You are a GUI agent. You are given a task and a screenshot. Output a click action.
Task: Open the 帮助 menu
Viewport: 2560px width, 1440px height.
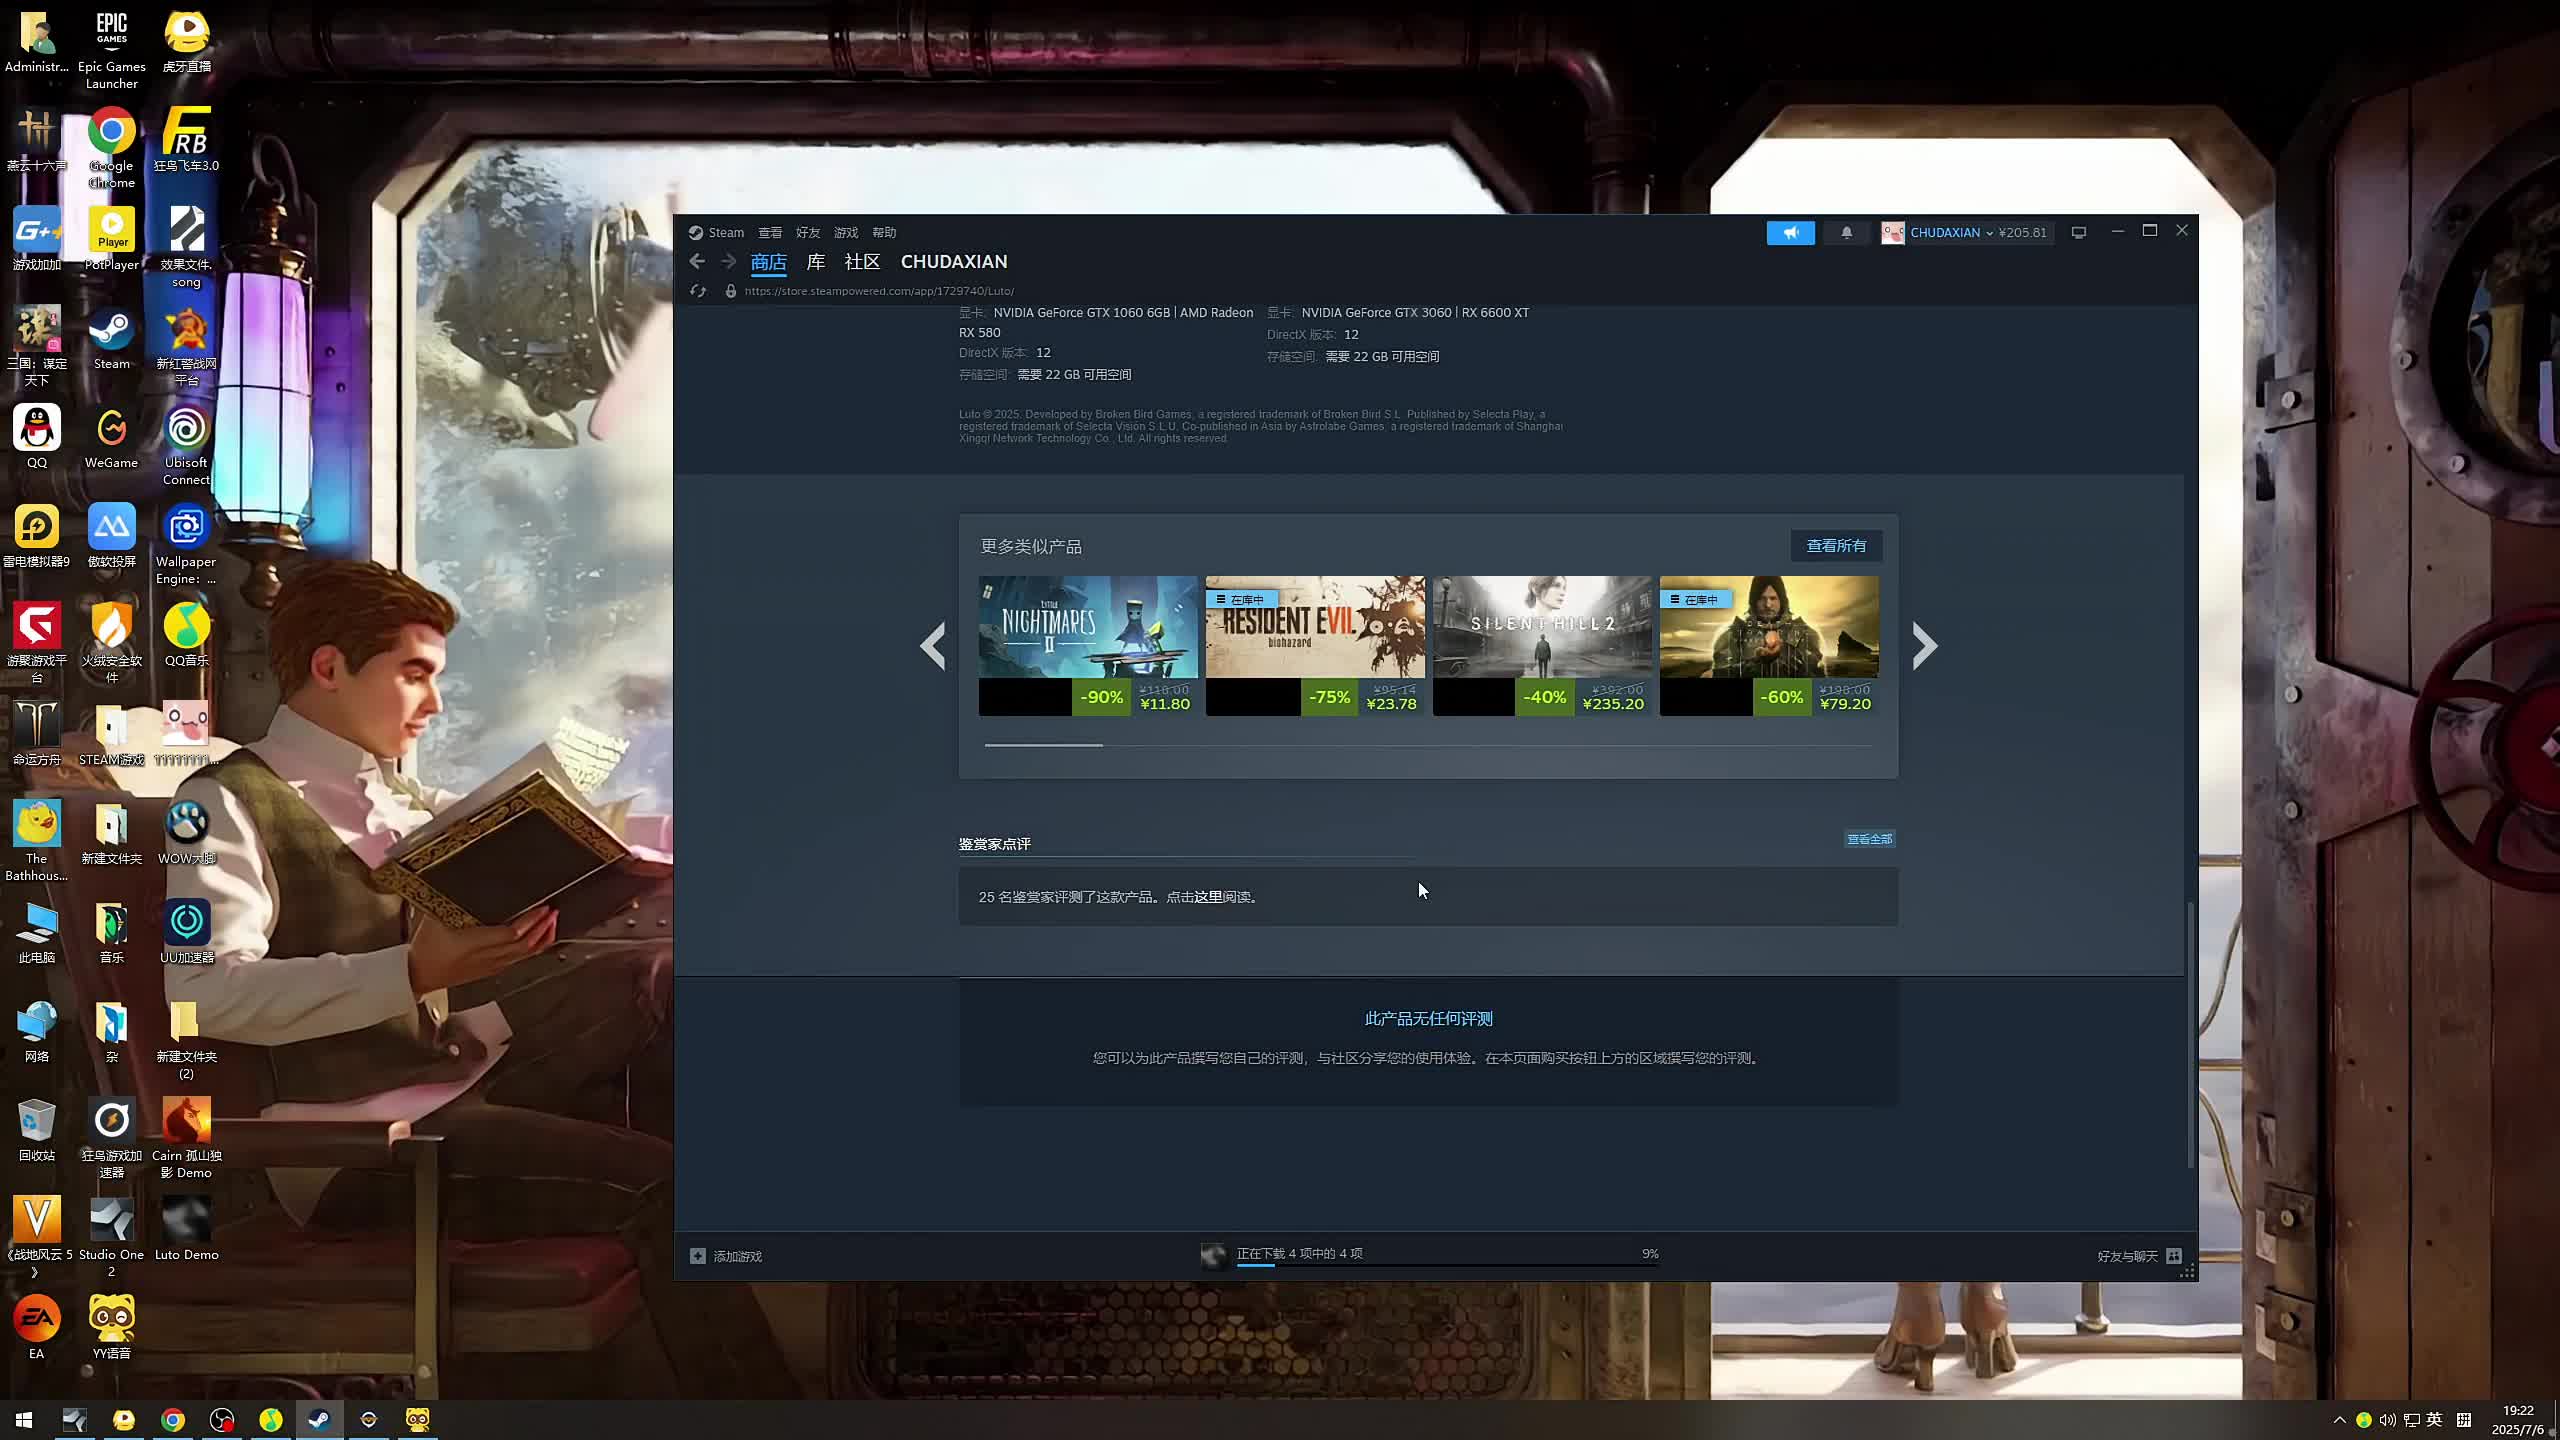coord(884,232)
